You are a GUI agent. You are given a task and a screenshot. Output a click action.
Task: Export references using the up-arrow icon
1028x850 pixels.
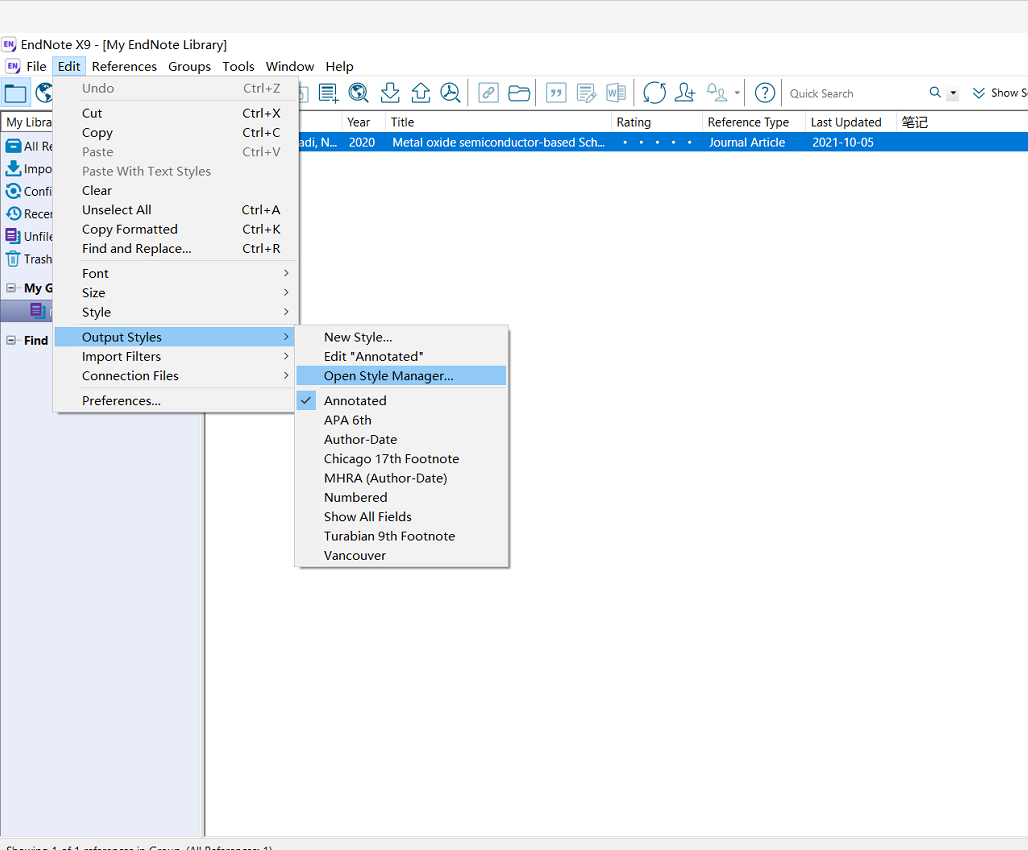click(x=420, y=92)
